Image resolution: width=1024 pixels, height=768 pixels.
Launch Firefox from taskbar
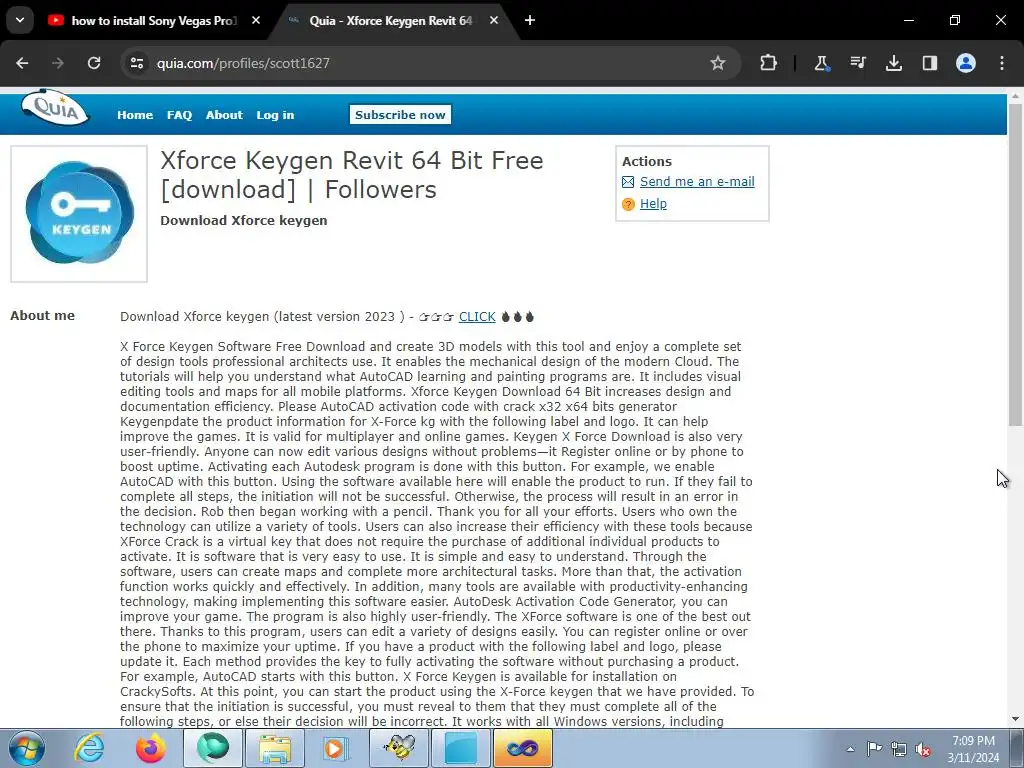click(x=150, y=748)
